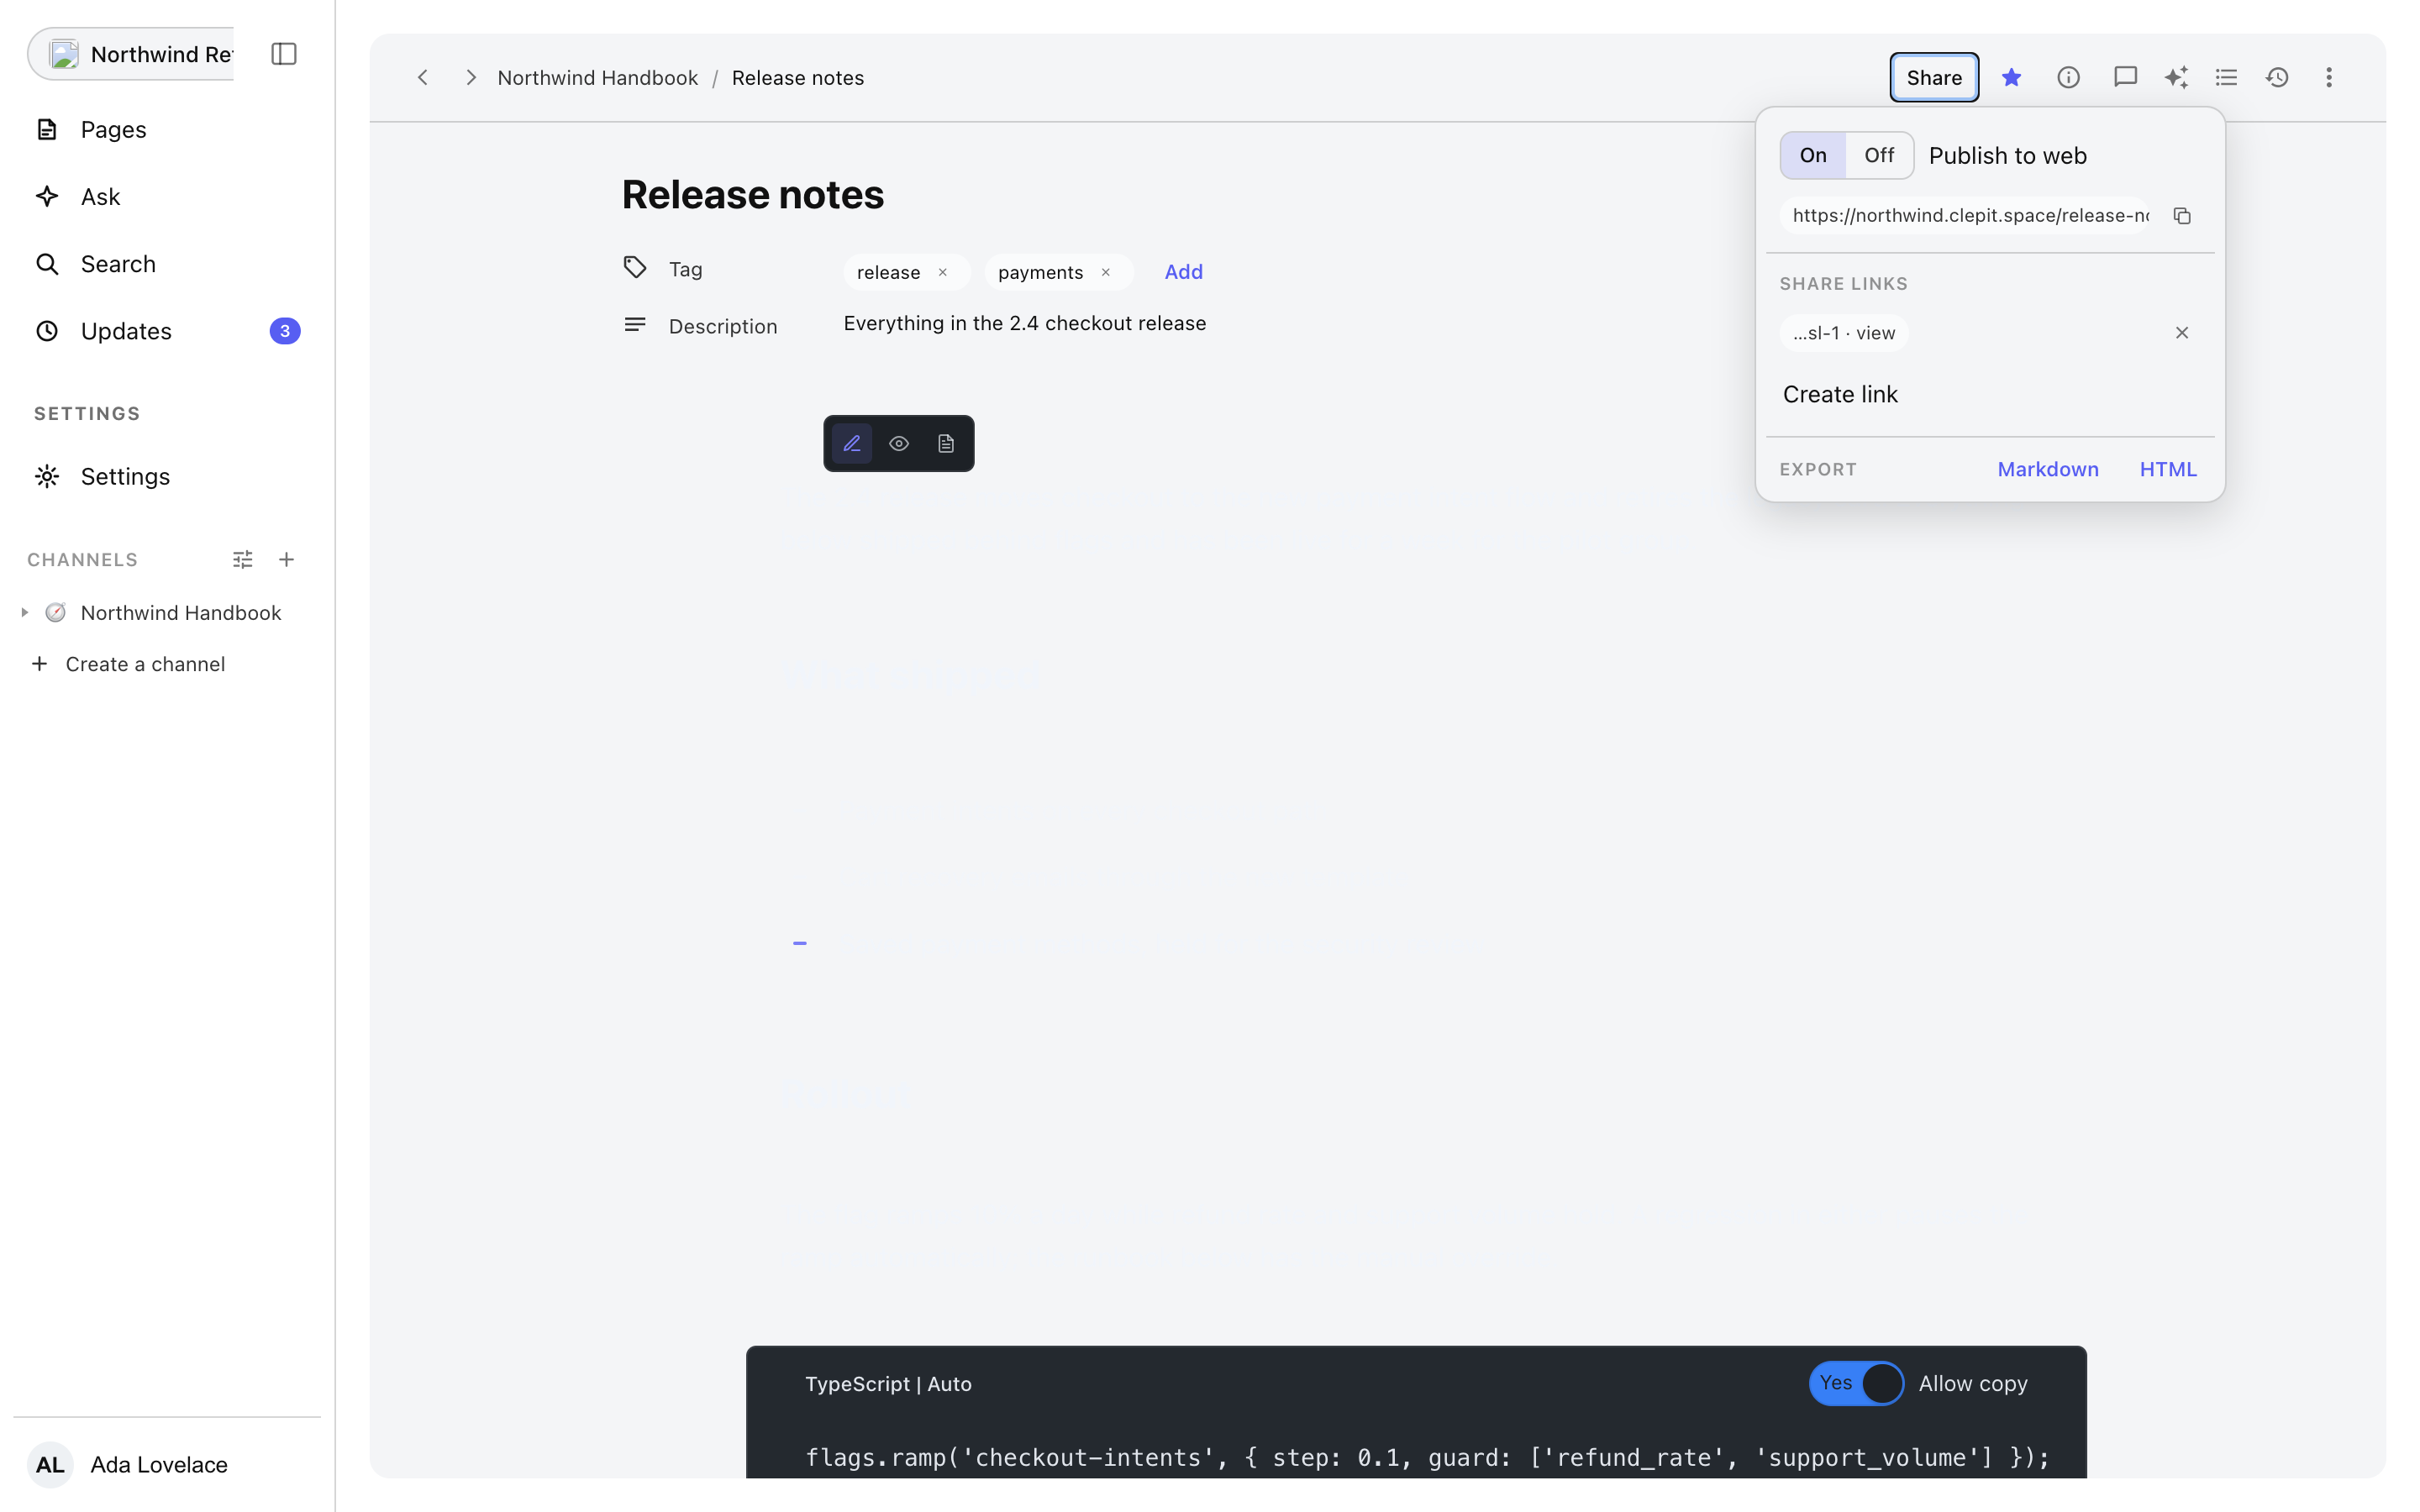Go back using the left chevron
The height and width of the screenshot is (1512, 2420).
(423, 77)
